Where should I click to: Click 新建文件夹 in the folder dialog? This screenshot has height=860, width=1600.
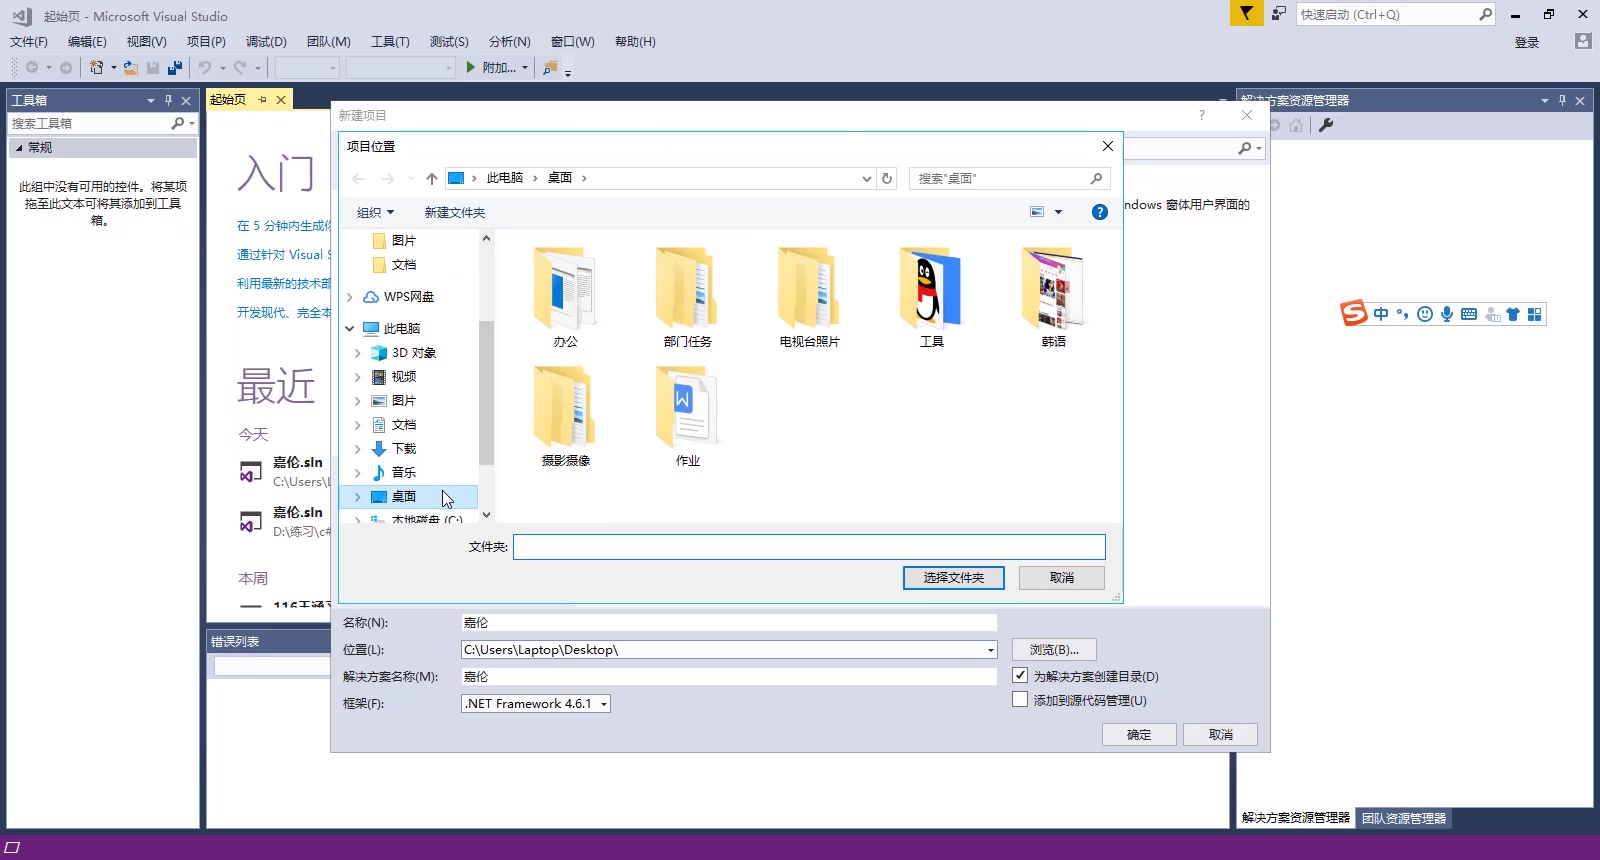[x=455, y=212]
